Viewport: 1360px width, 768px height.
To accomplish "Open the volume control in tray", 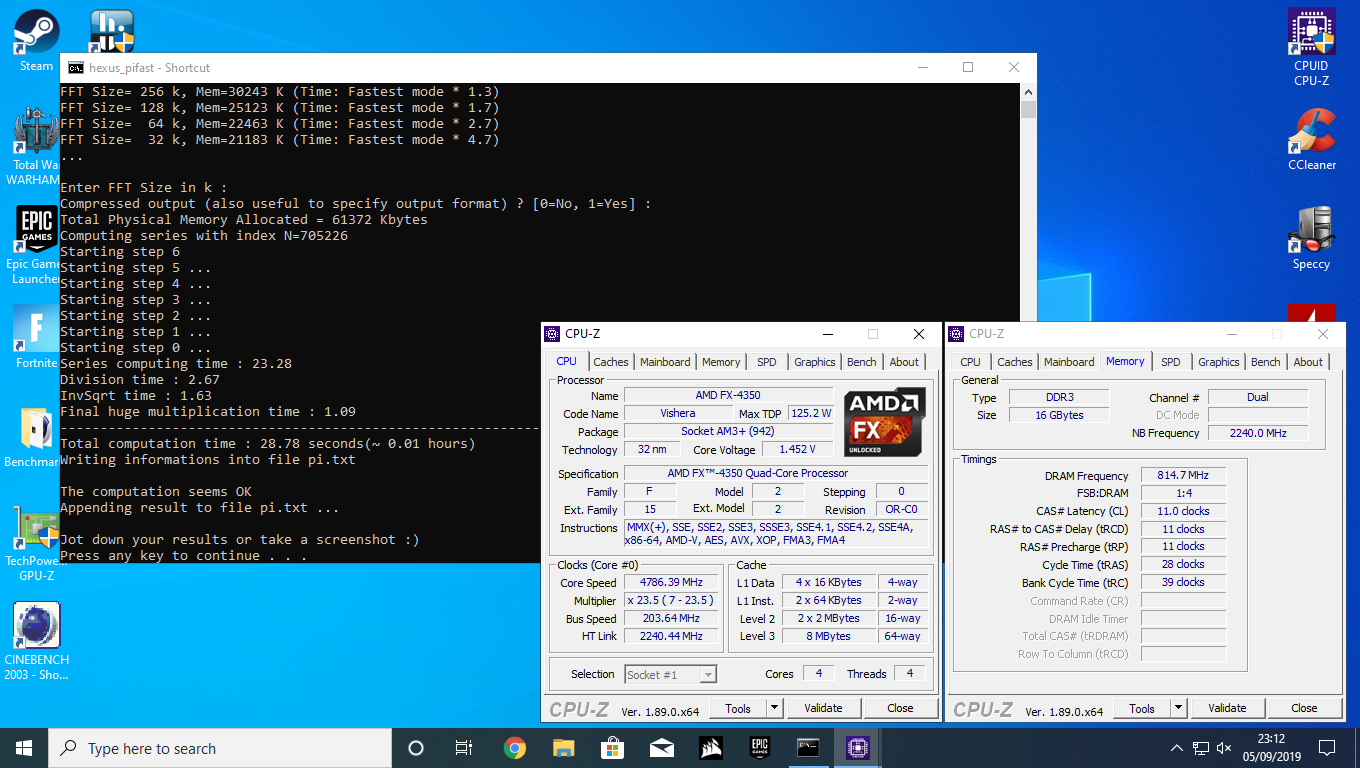I will (1223, 748).
